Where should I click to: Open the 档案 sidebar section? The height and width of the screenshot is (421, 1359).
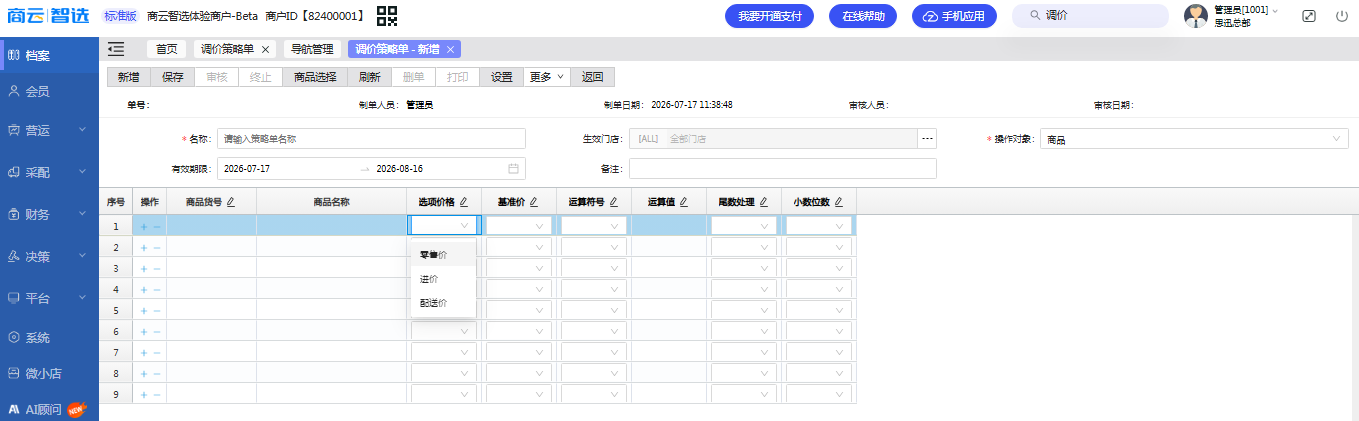[49, 55]
